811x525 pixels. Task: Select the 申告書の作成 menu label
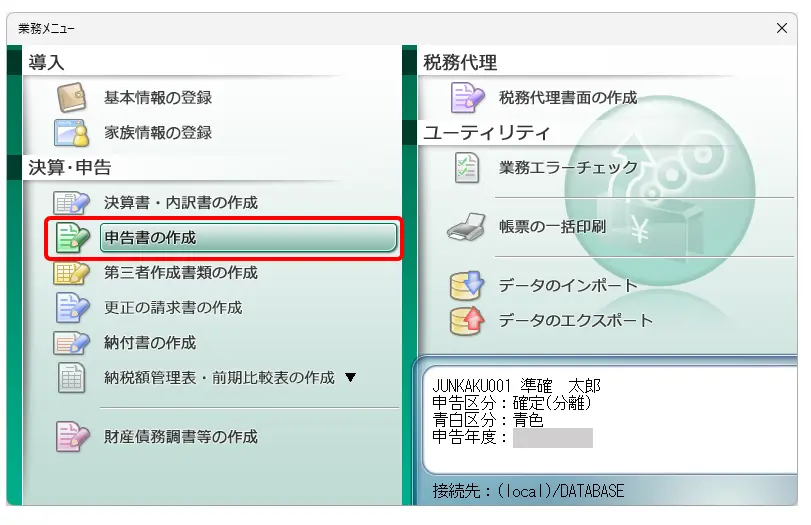150,238
